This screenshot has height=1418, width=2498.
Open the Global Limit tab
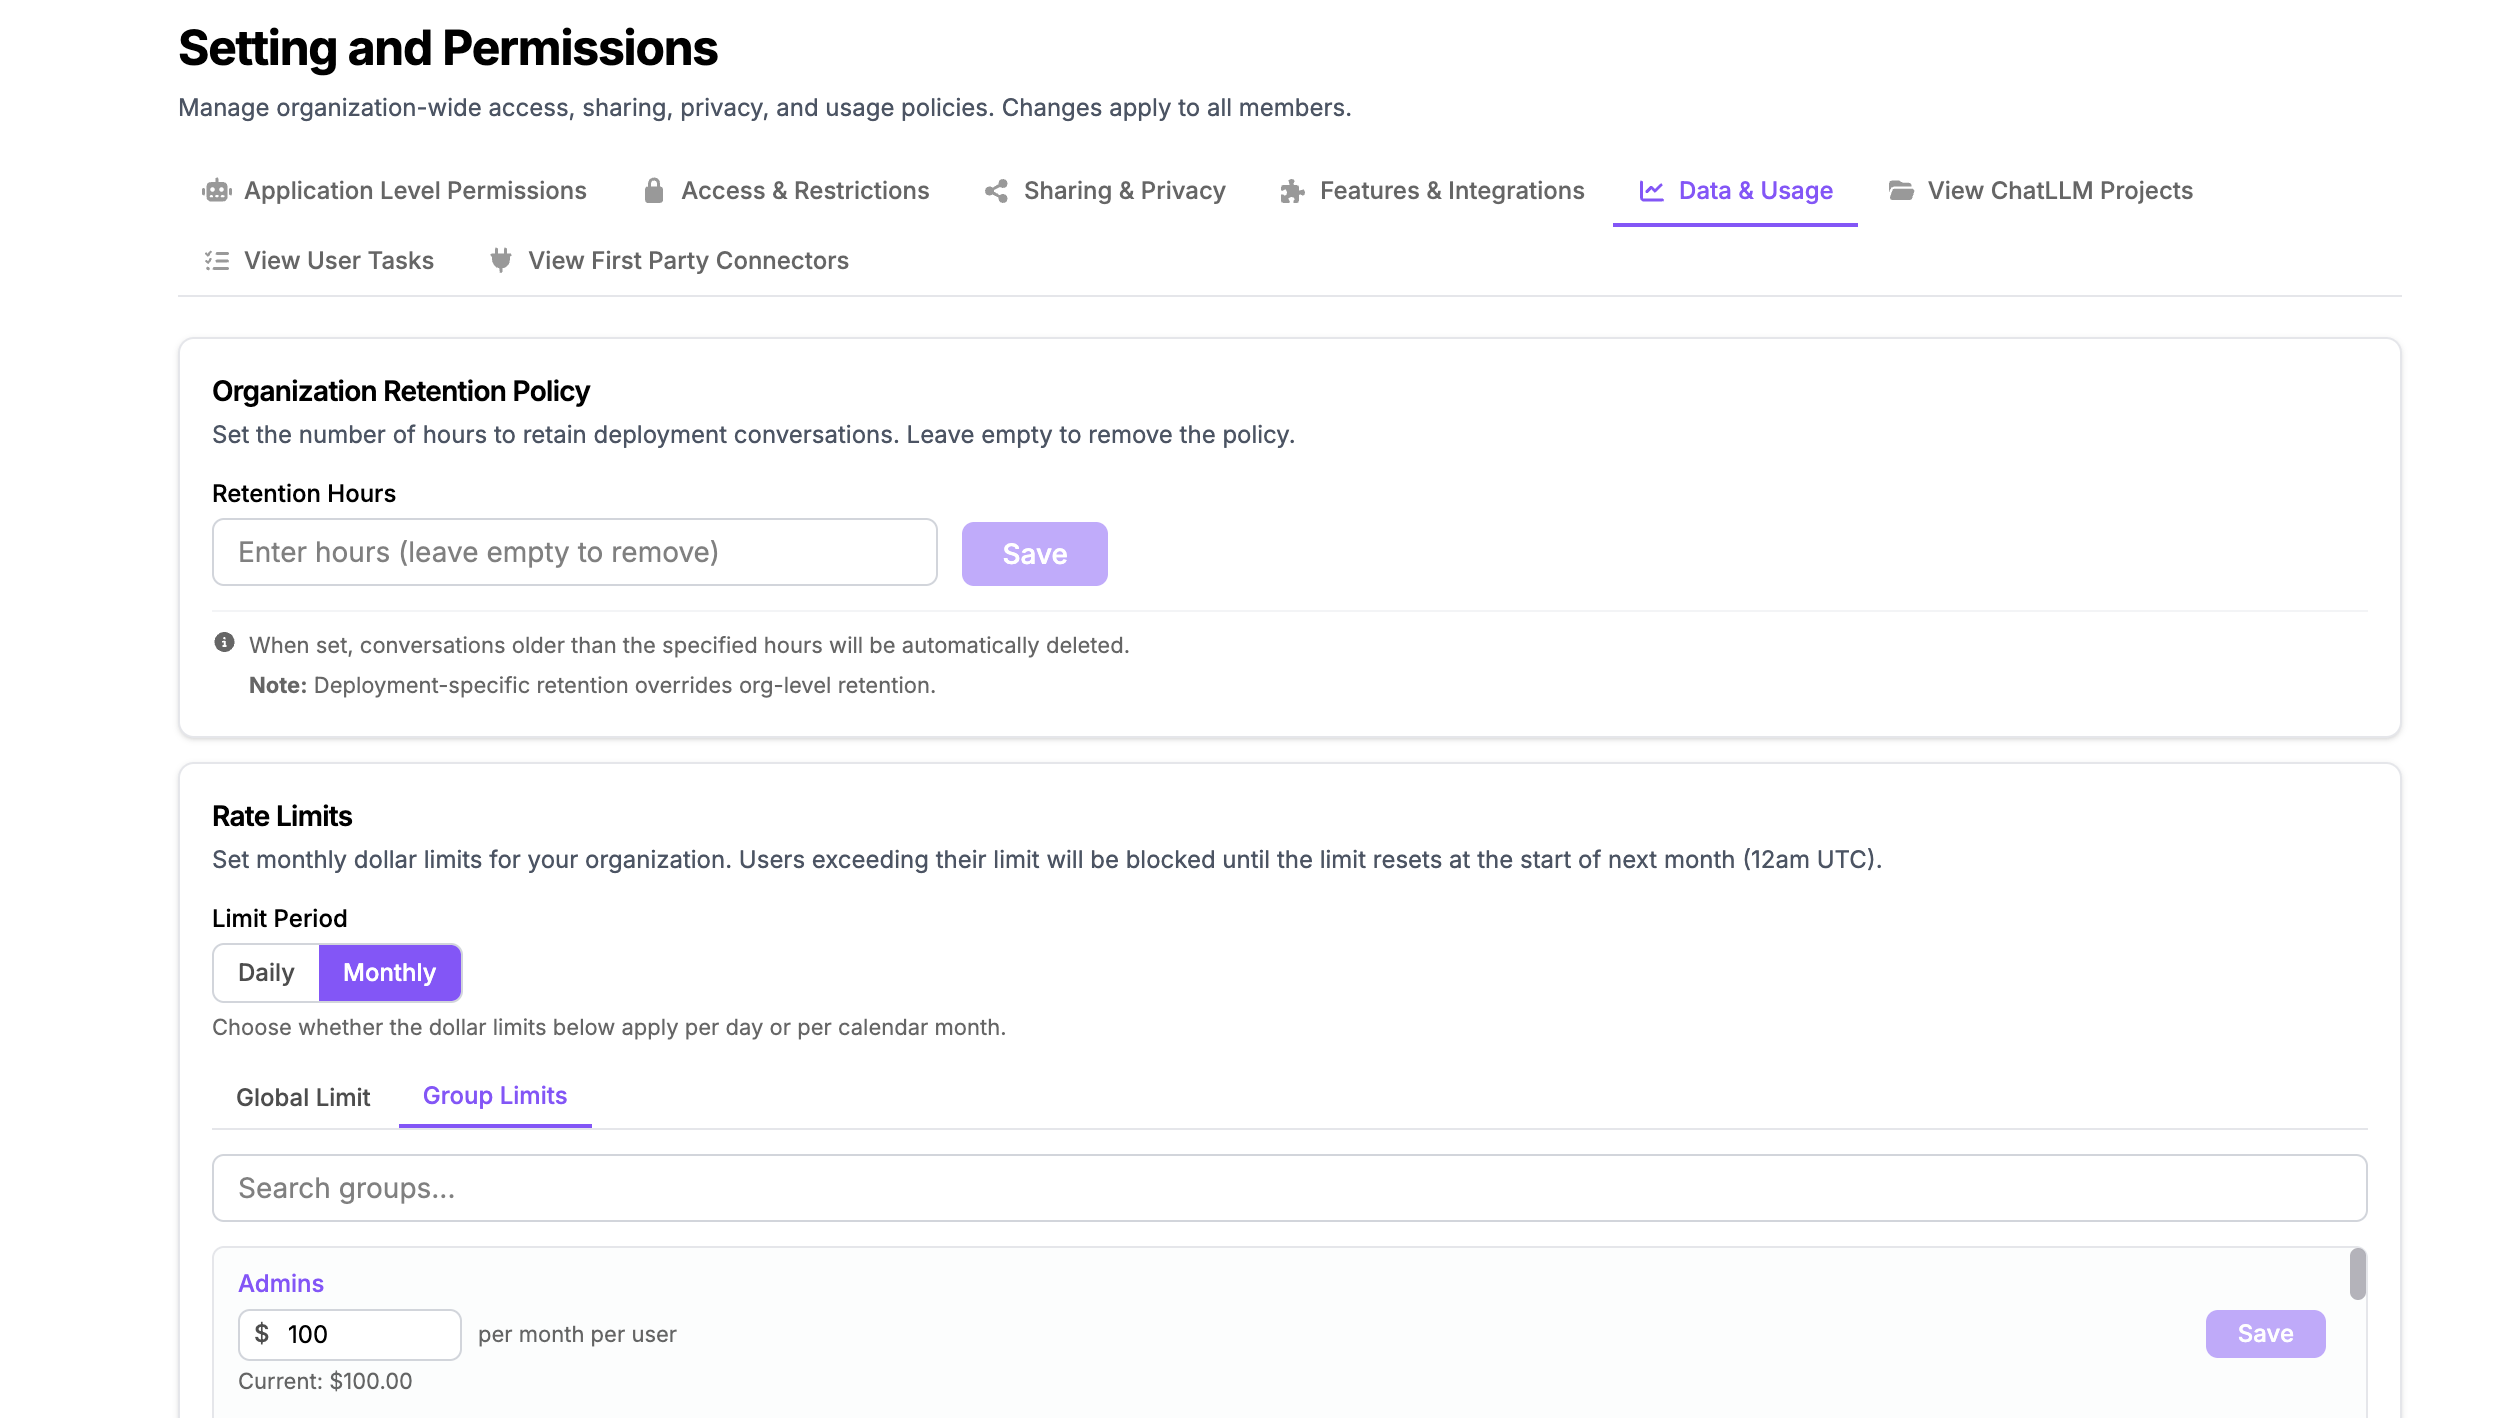303,1098
